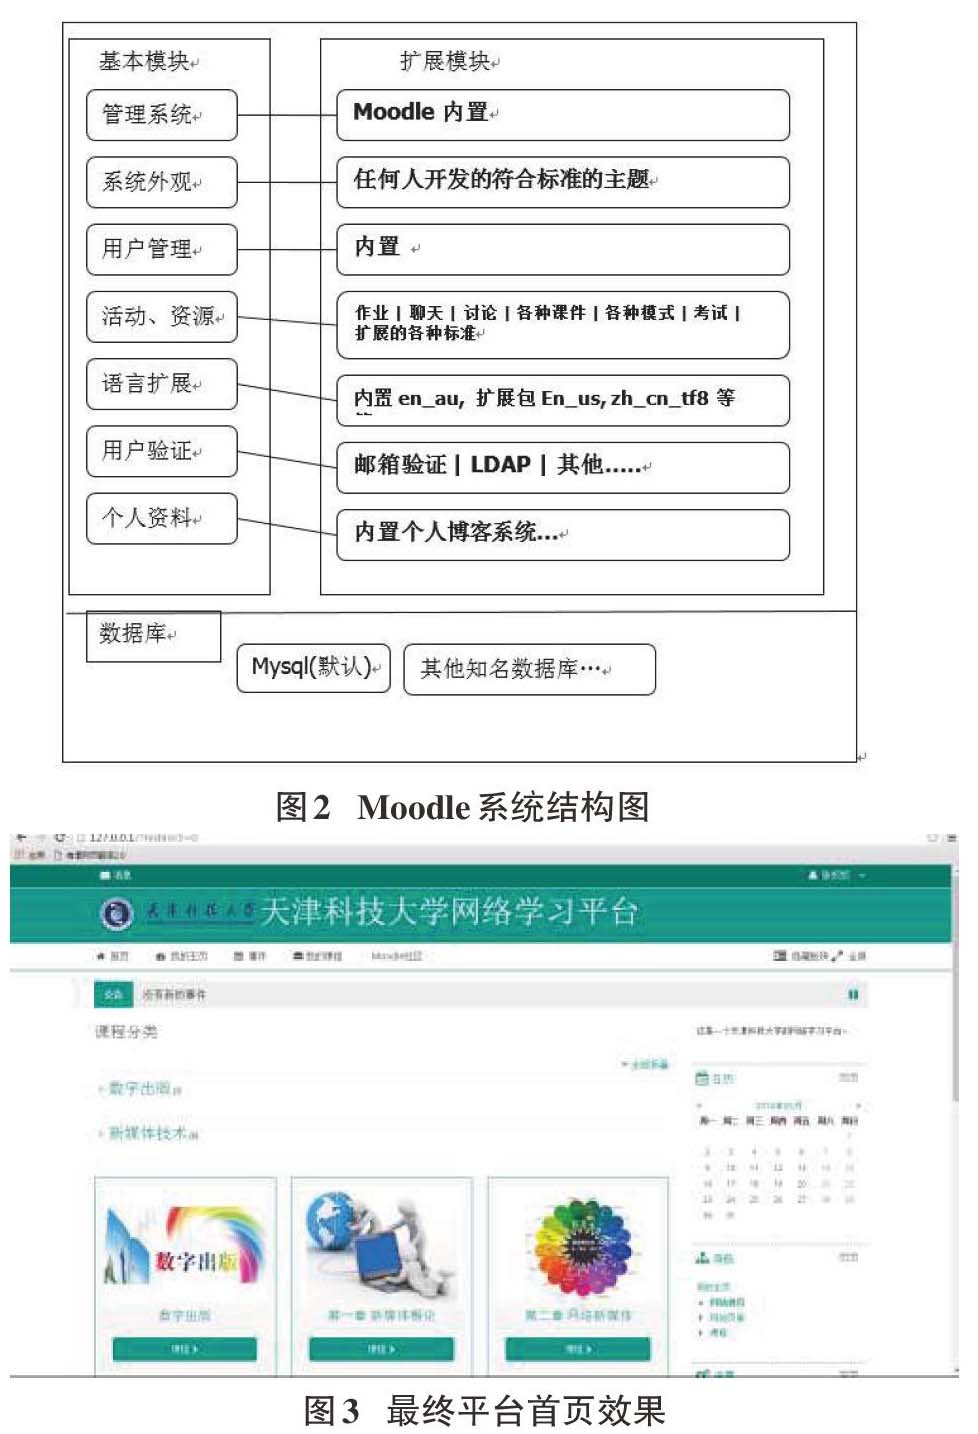
Task: Expand the 新媒体技术 course category
Action: 149,1133
